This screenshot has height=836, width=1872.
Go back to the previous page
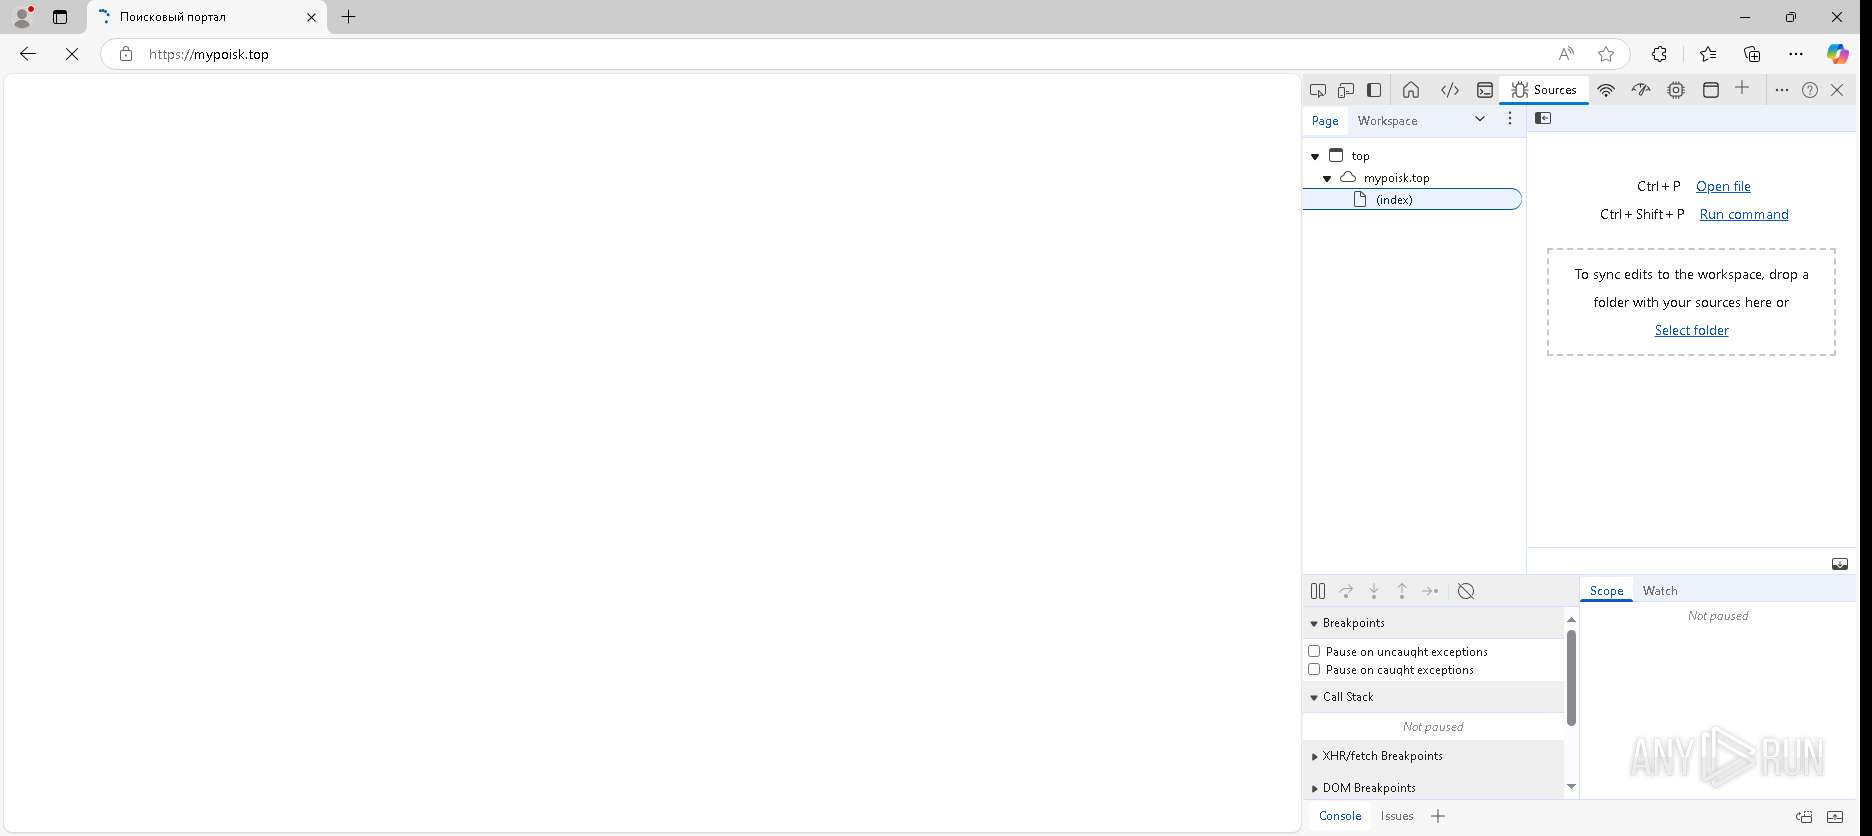[28, 54]
